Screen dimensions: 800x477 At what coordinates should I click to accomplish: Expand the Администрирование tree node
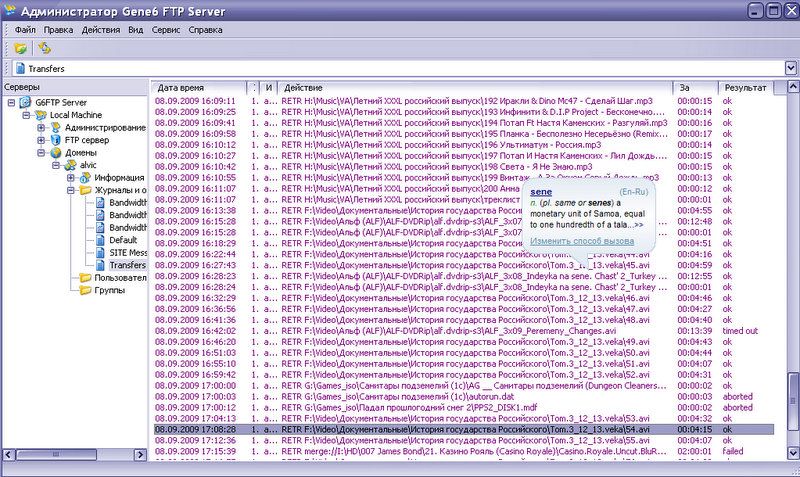(x=41, y=128)
